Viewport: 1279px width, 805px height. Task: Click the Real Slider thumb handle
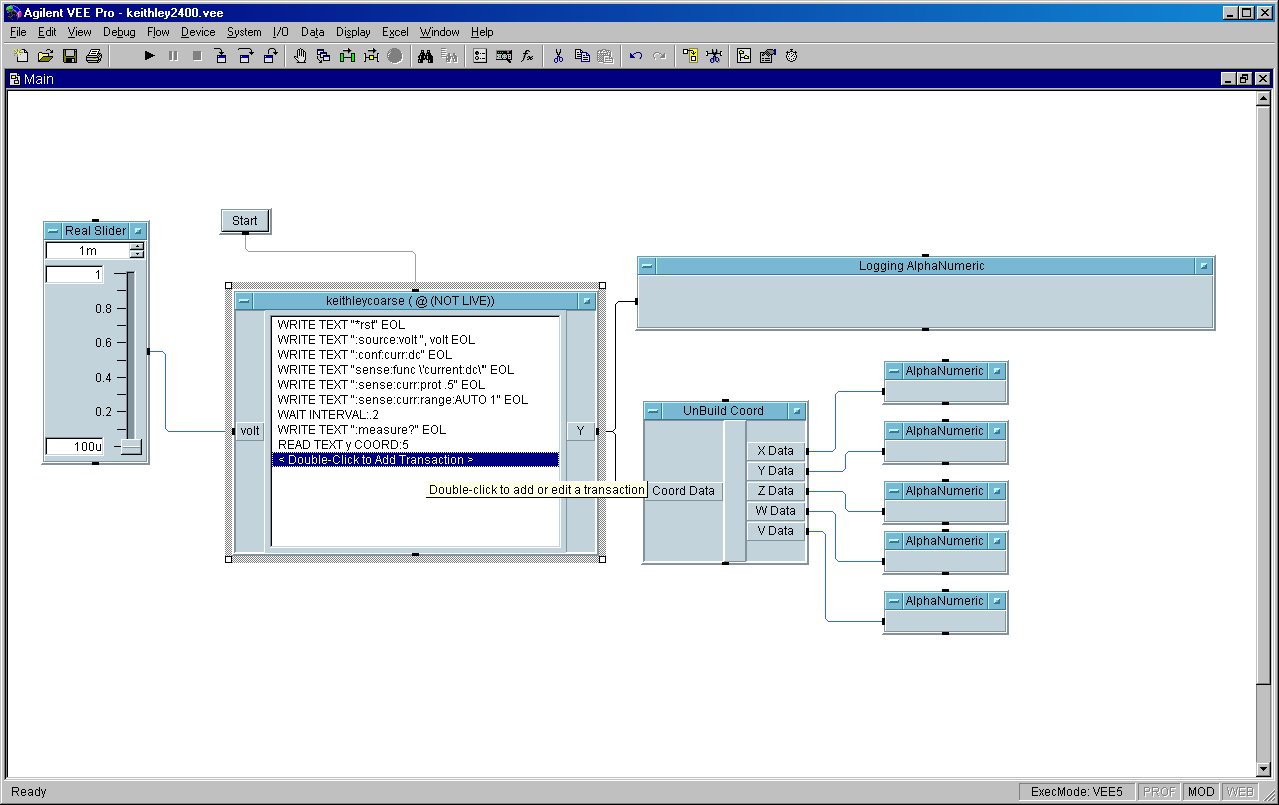coord(130,447)
